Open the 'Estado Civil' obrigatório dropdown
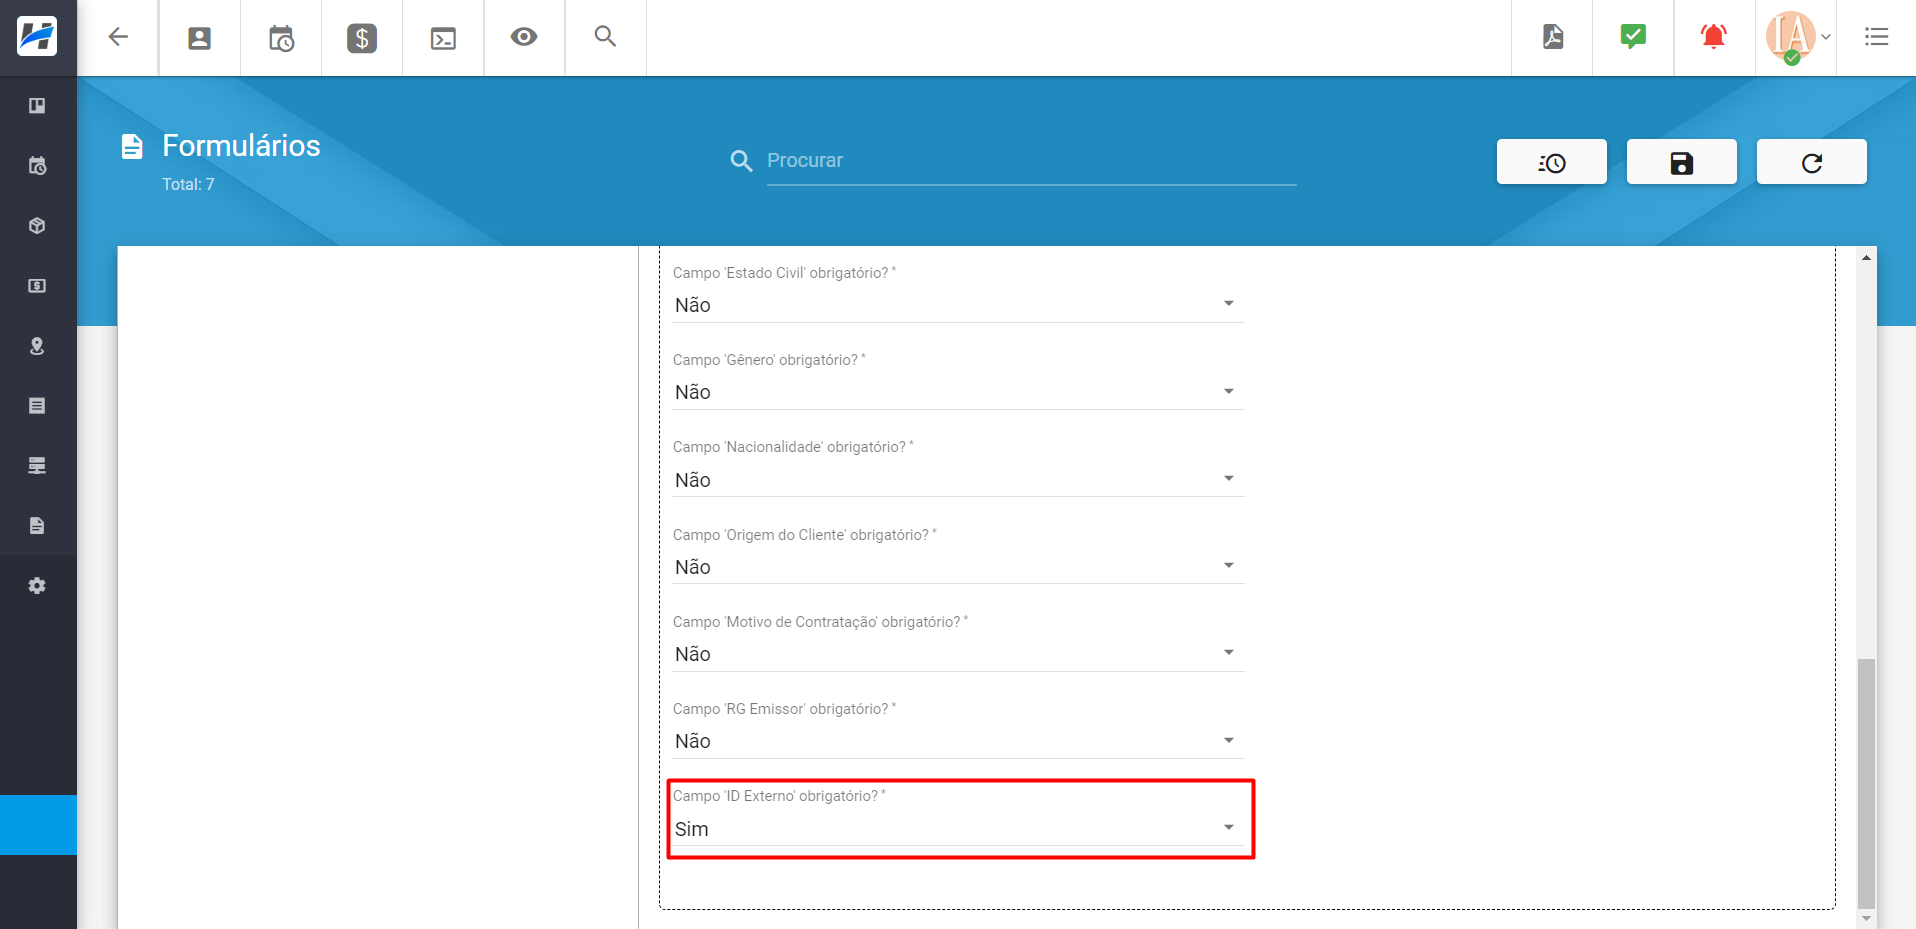 [x=957, y=305]
